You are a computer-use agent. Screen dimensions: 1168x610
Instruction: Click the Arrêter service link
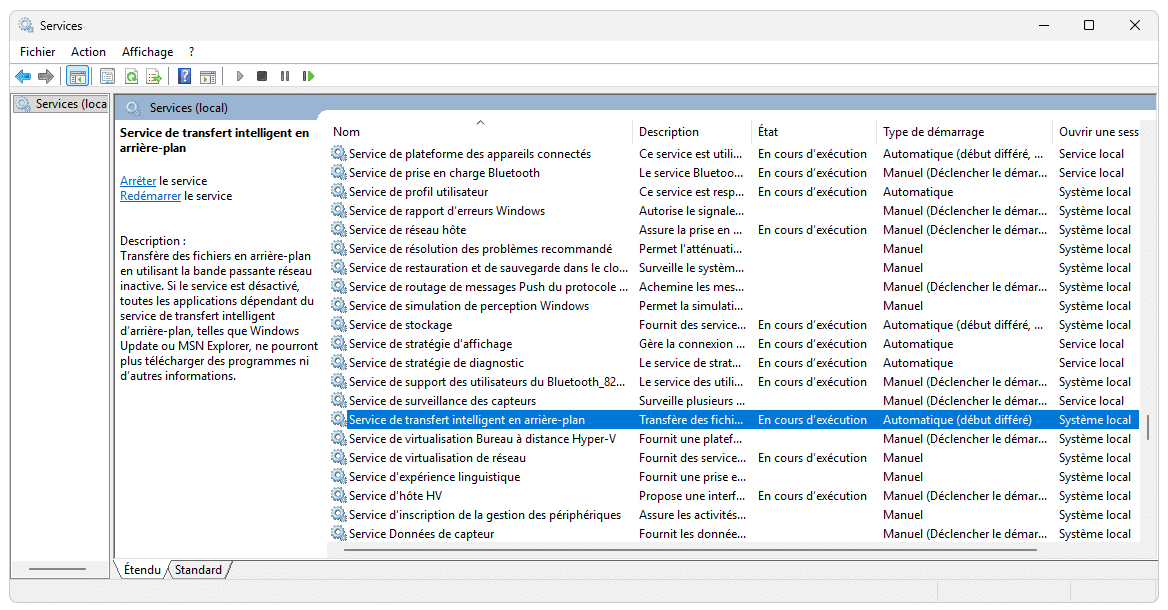coord(138,181)
